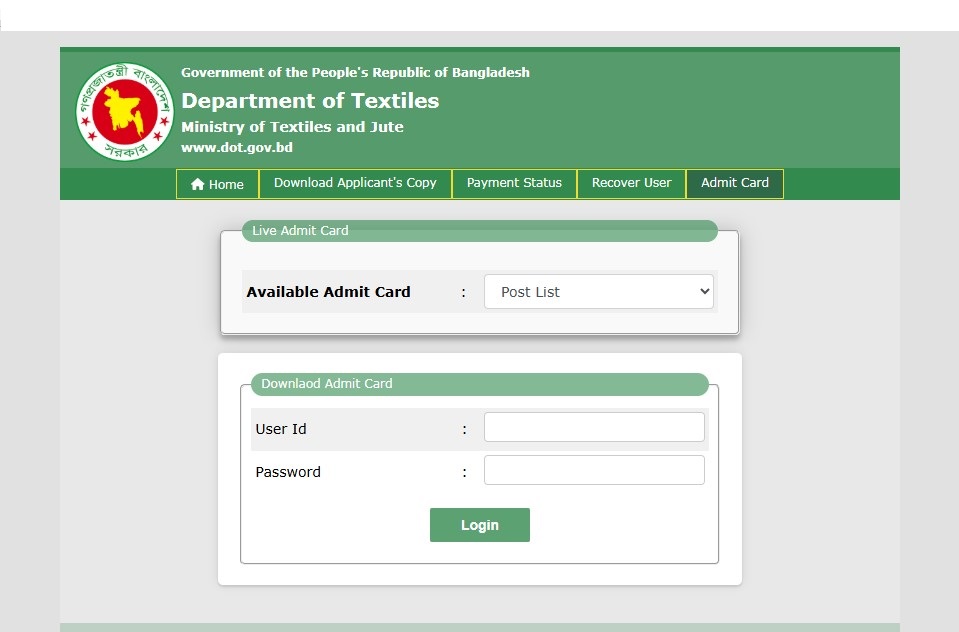
Task: Focus the Password input field
Action: click(594, 470)
